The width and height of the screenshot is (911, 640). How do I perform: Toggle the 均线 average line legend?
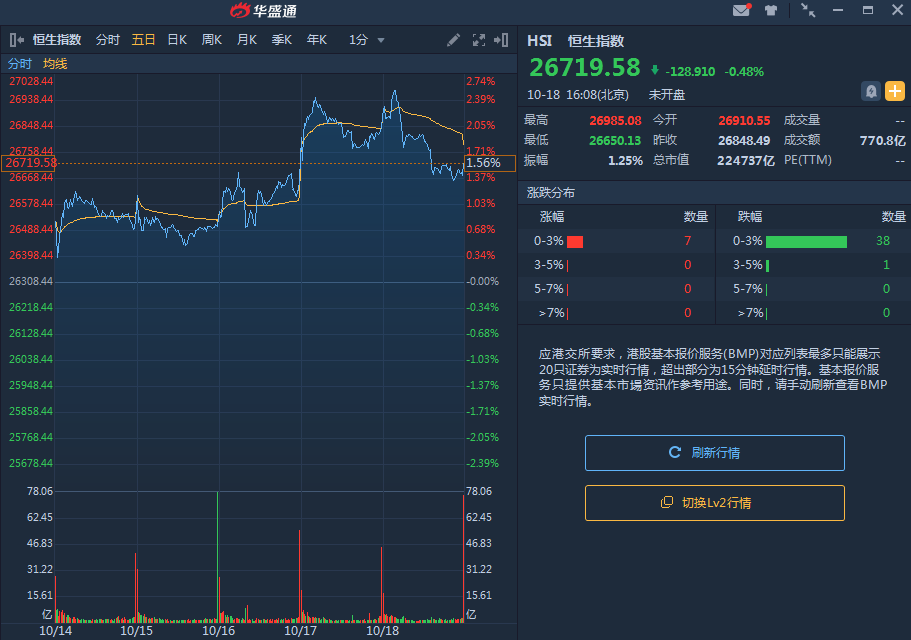55,64
